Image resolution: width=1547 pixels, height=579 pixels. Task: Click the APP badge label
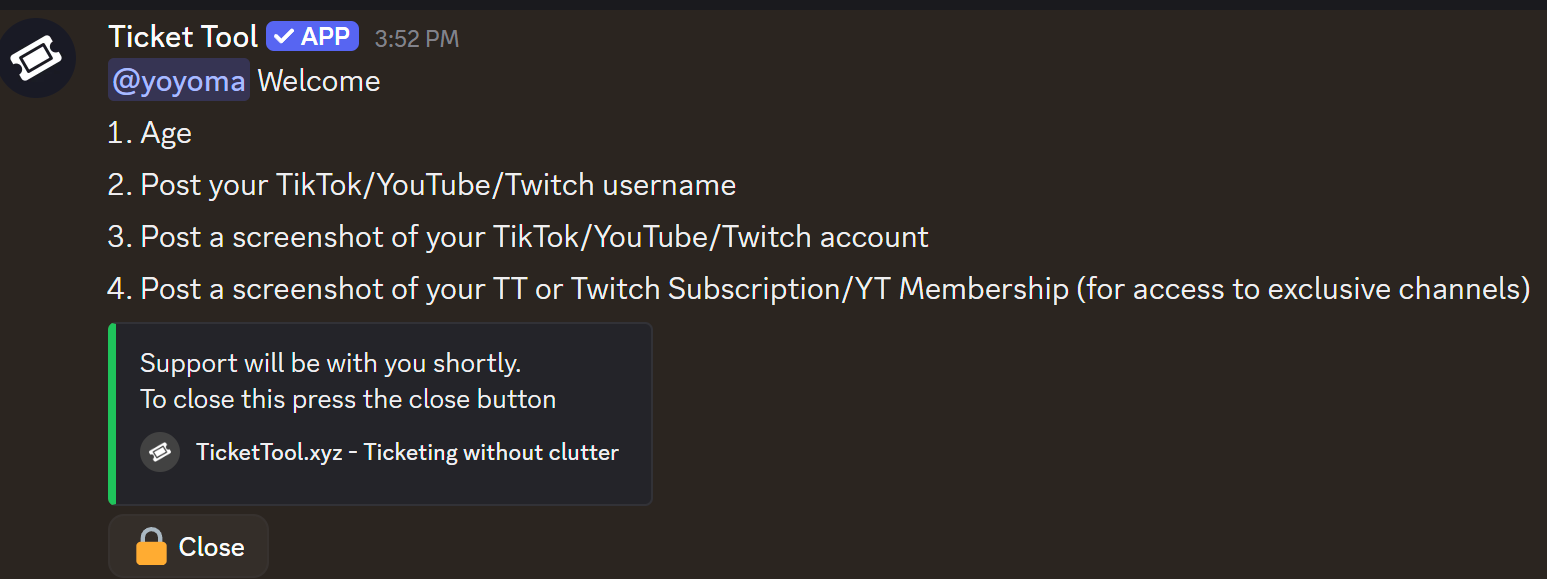(325, 37)
